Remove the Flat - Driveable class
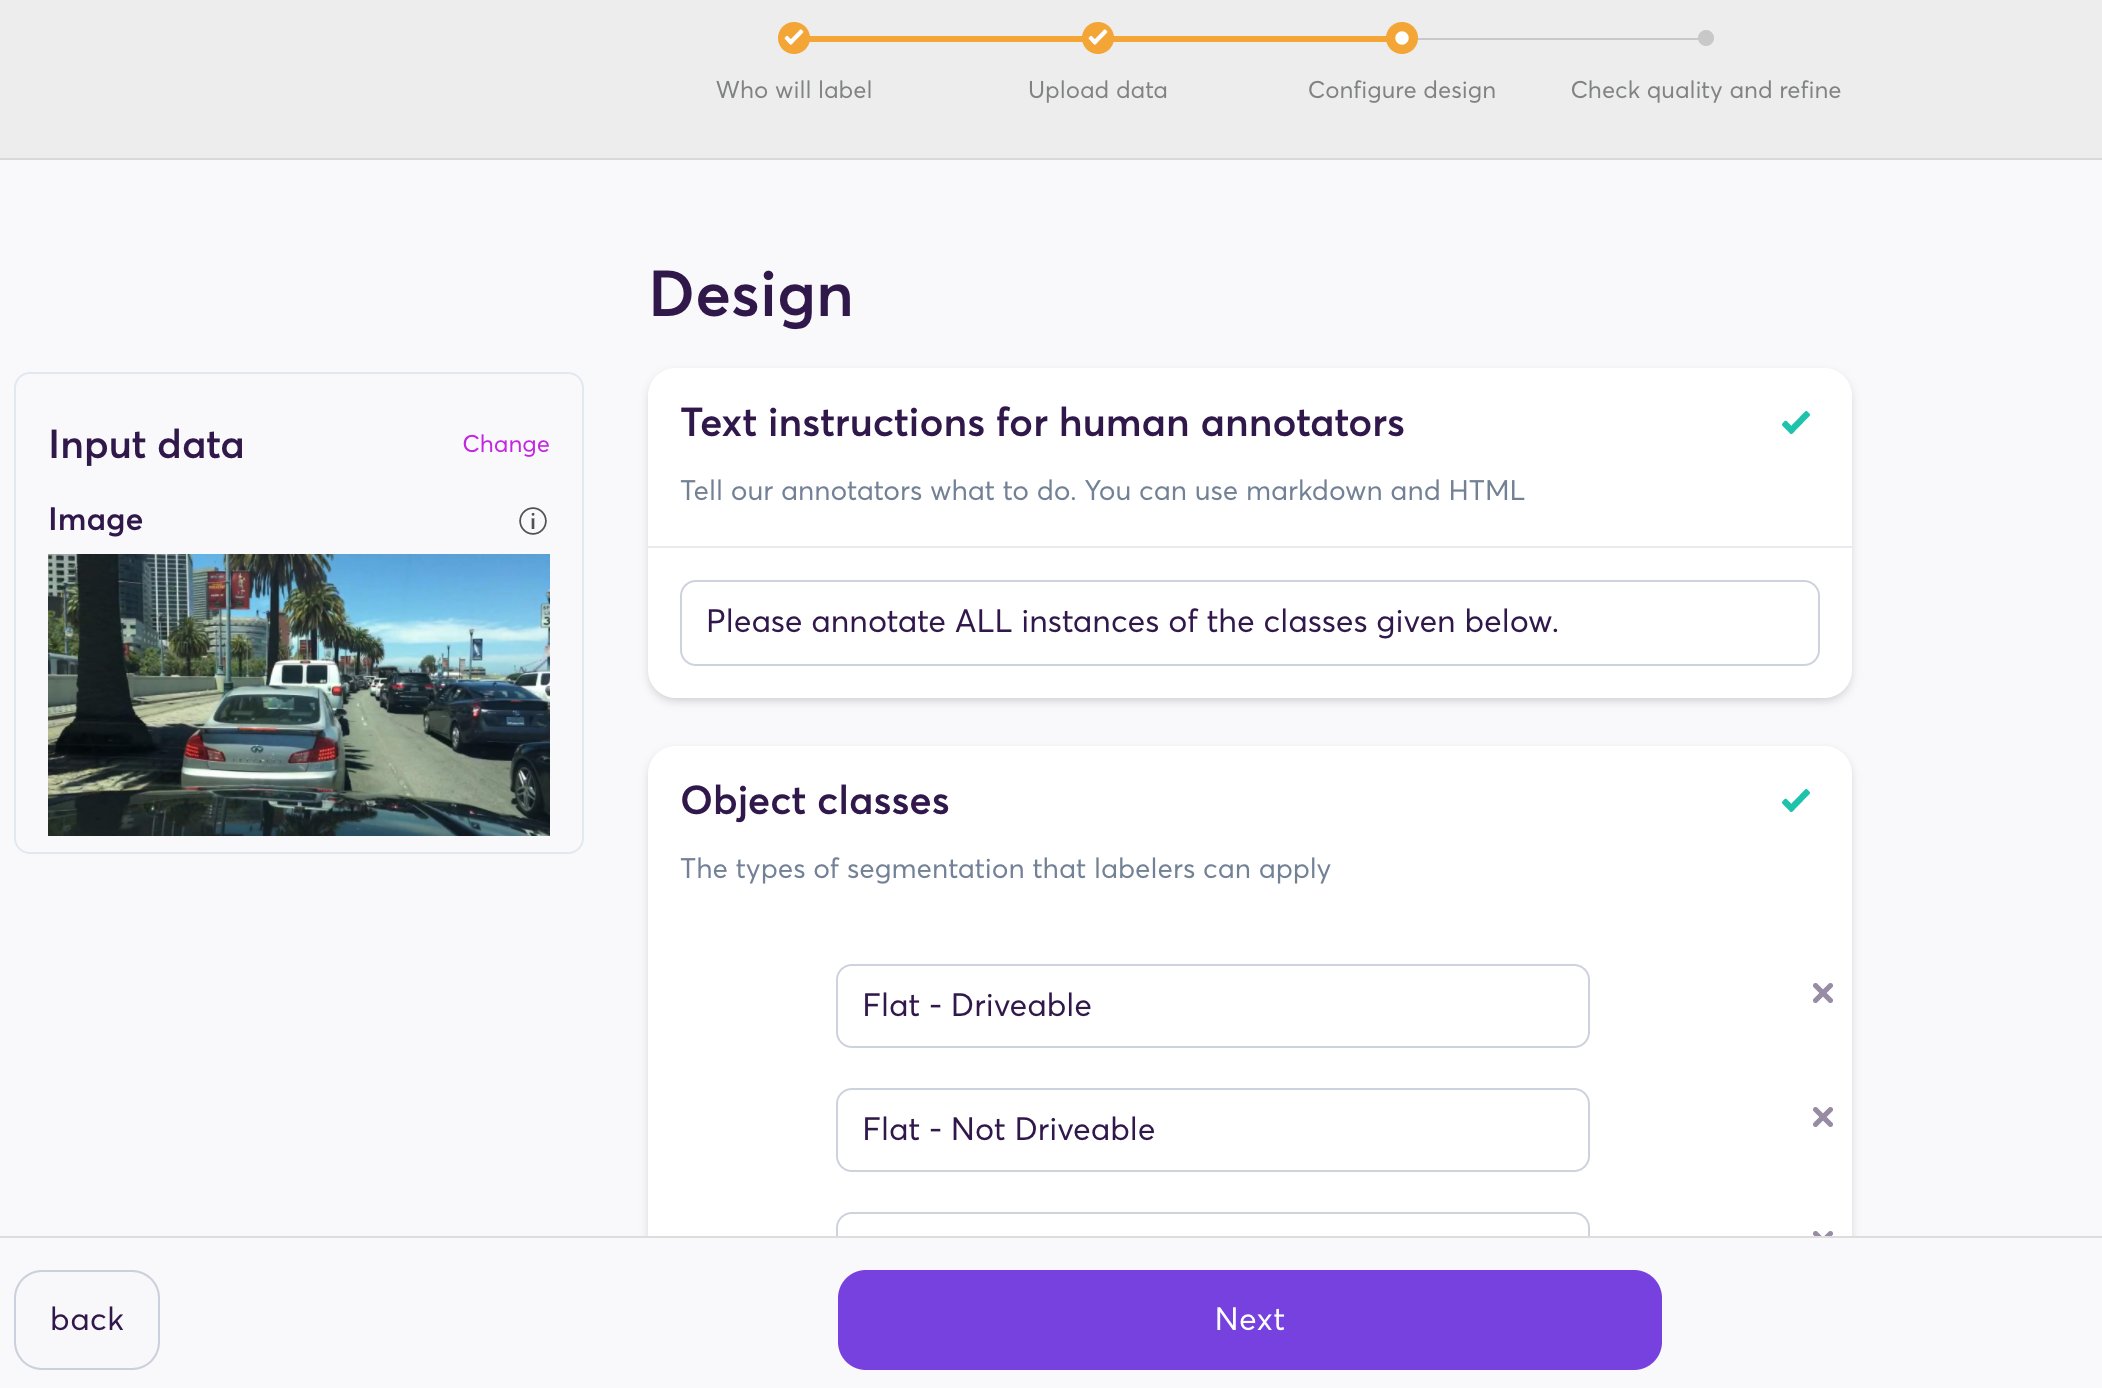 coord(1822,993)
